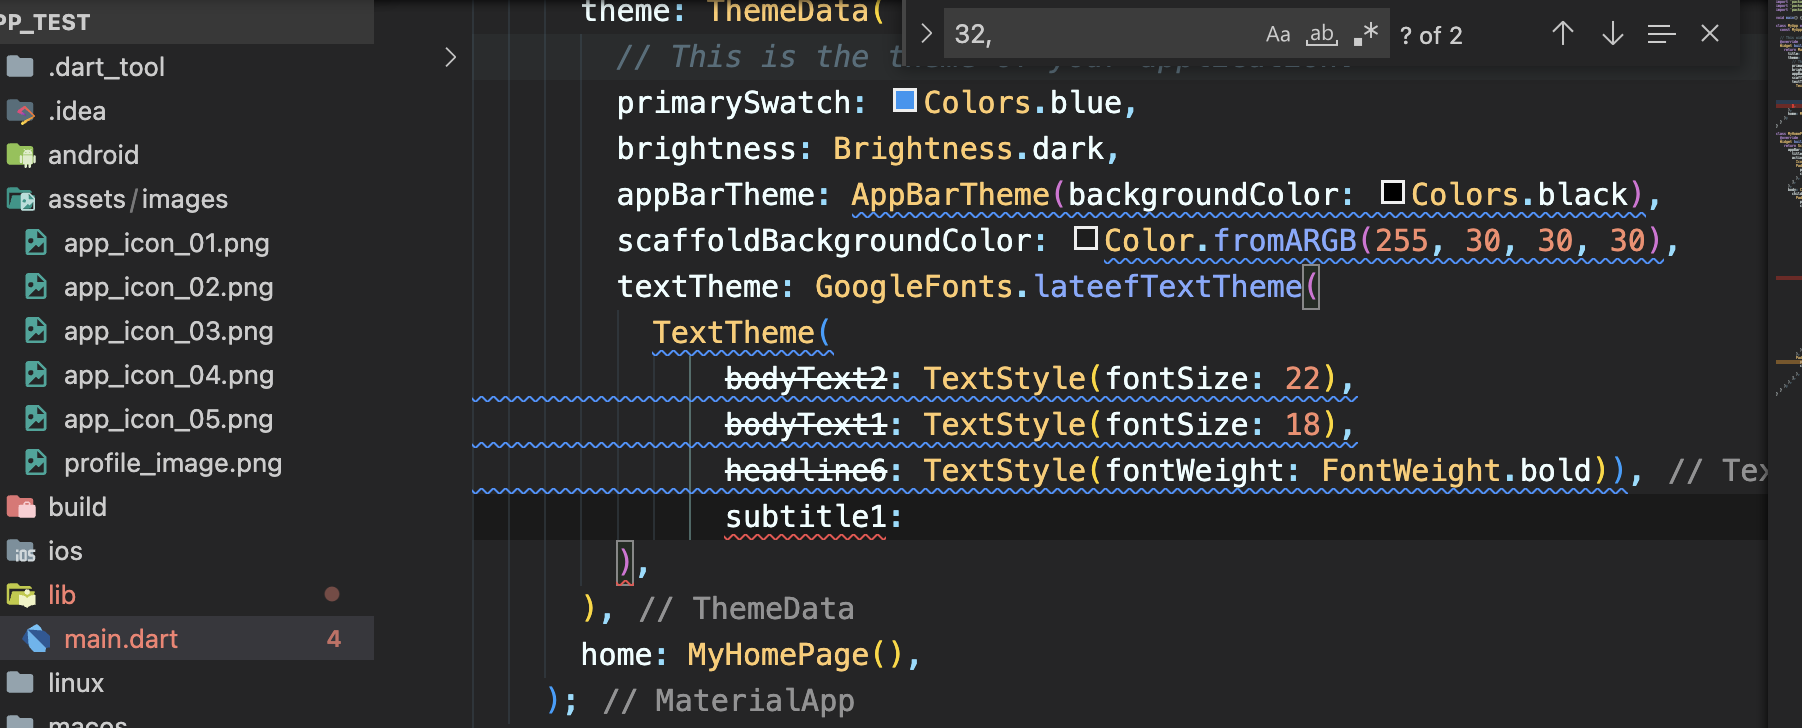Open the Color.fromARGB color swatch
Image resolution: width=1802 pixels, height=728 pixels.
click(x=1086, y=238)
